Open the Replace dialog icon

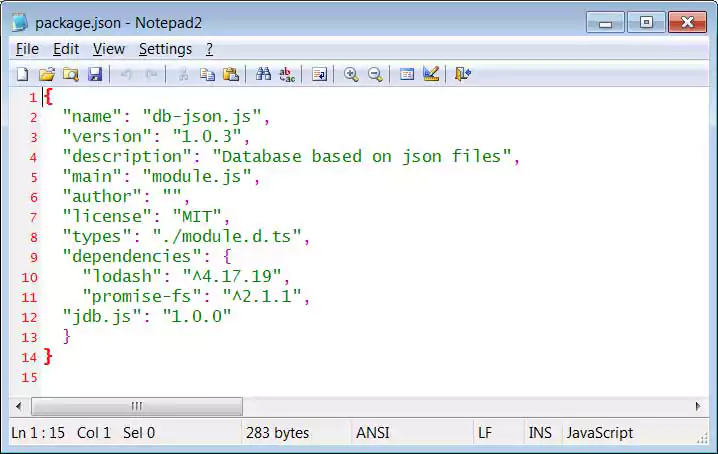coord(287,74)
